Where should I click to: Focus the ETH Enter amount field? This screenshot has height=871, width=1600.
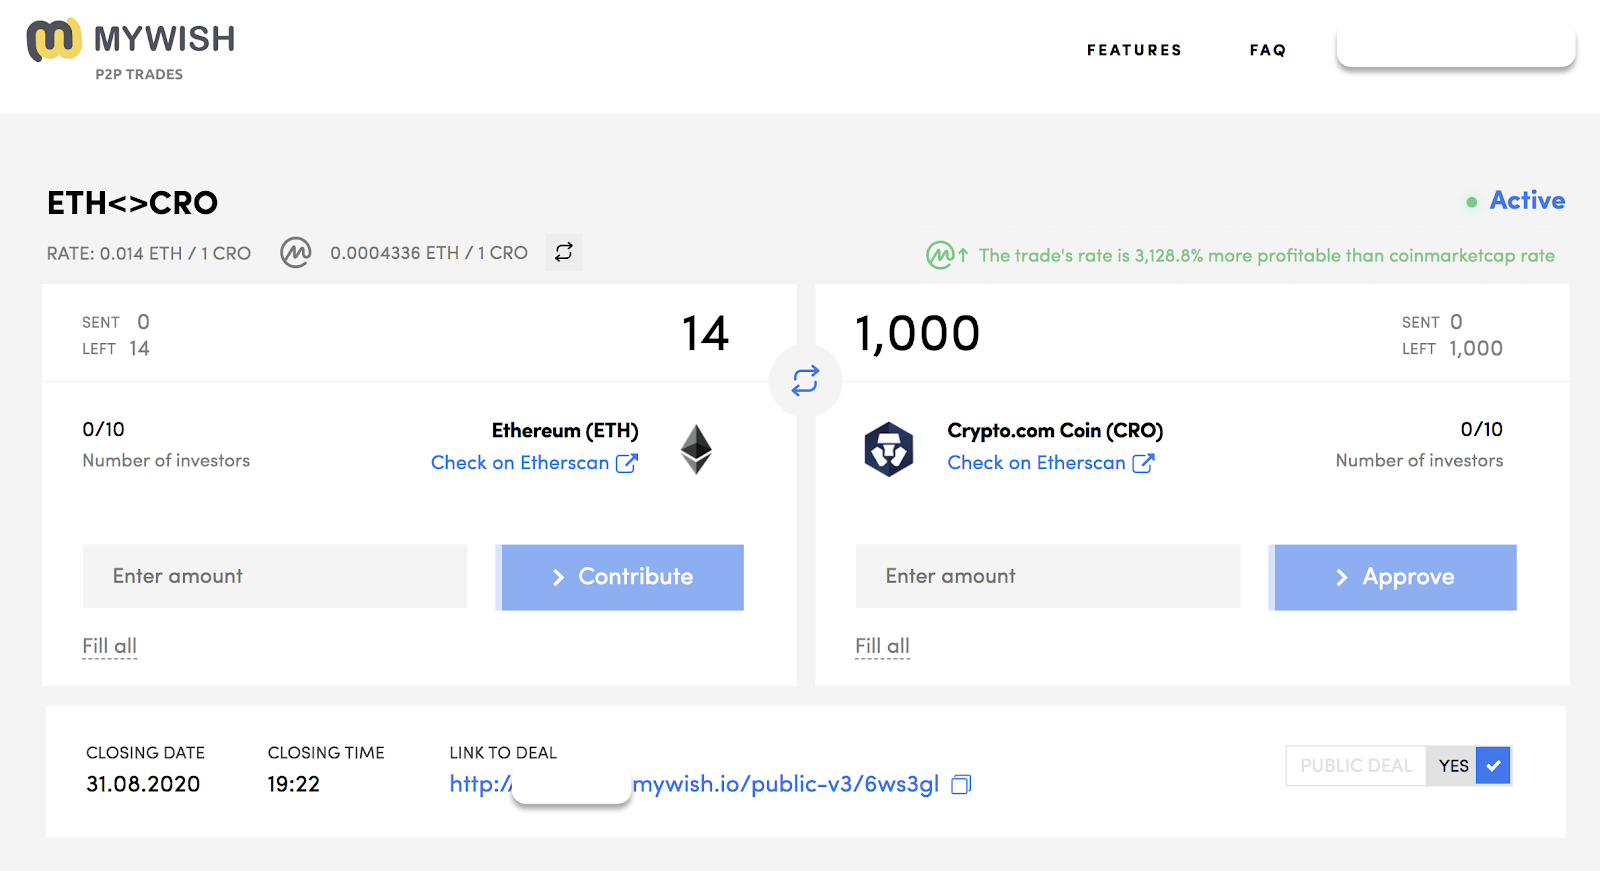pos(275,576)
